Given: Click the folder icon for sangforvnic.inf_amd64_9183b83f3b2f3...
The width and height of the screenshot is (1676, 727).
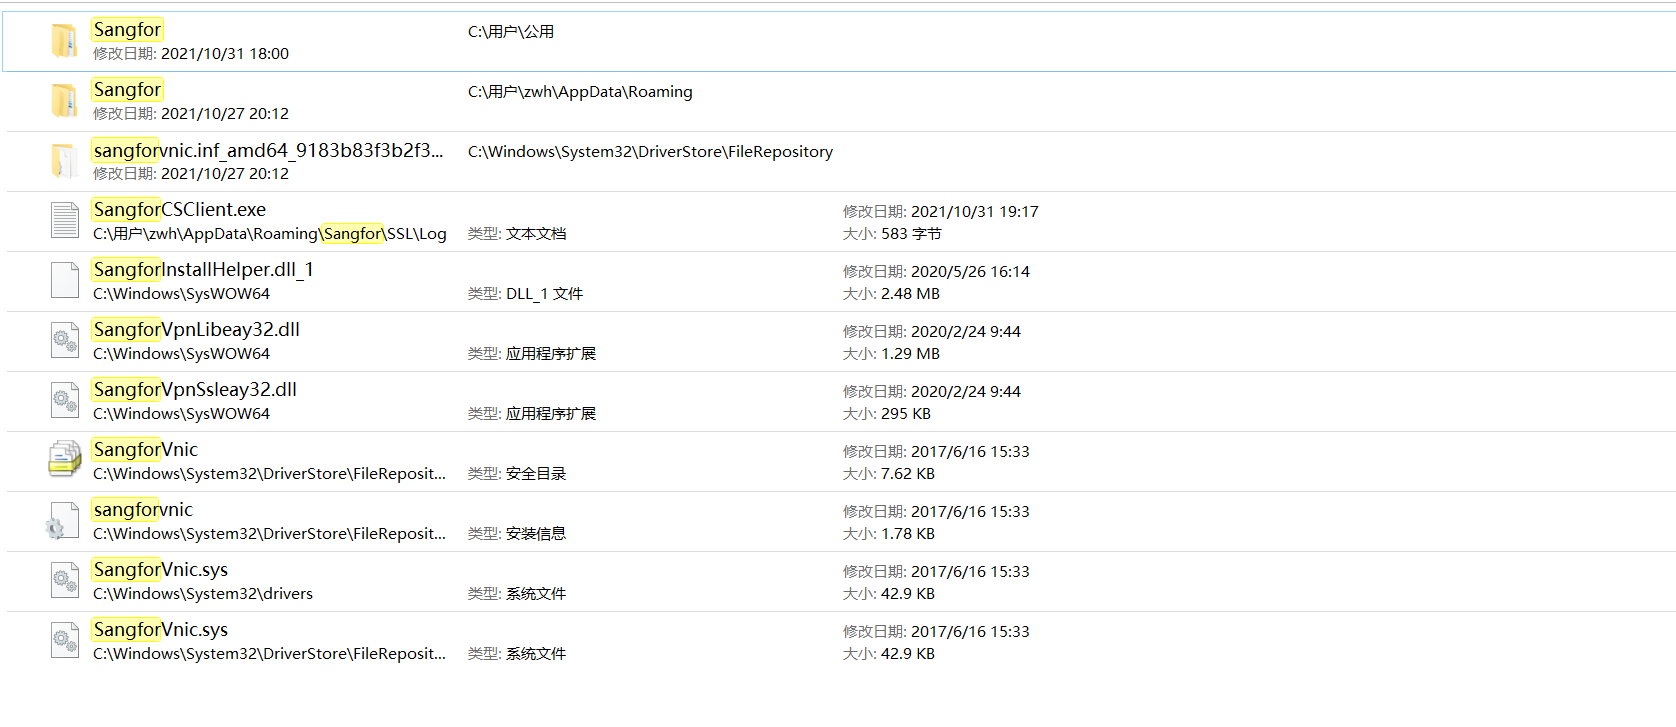Looking at the screenshot, I should click(x=64, y=161).
